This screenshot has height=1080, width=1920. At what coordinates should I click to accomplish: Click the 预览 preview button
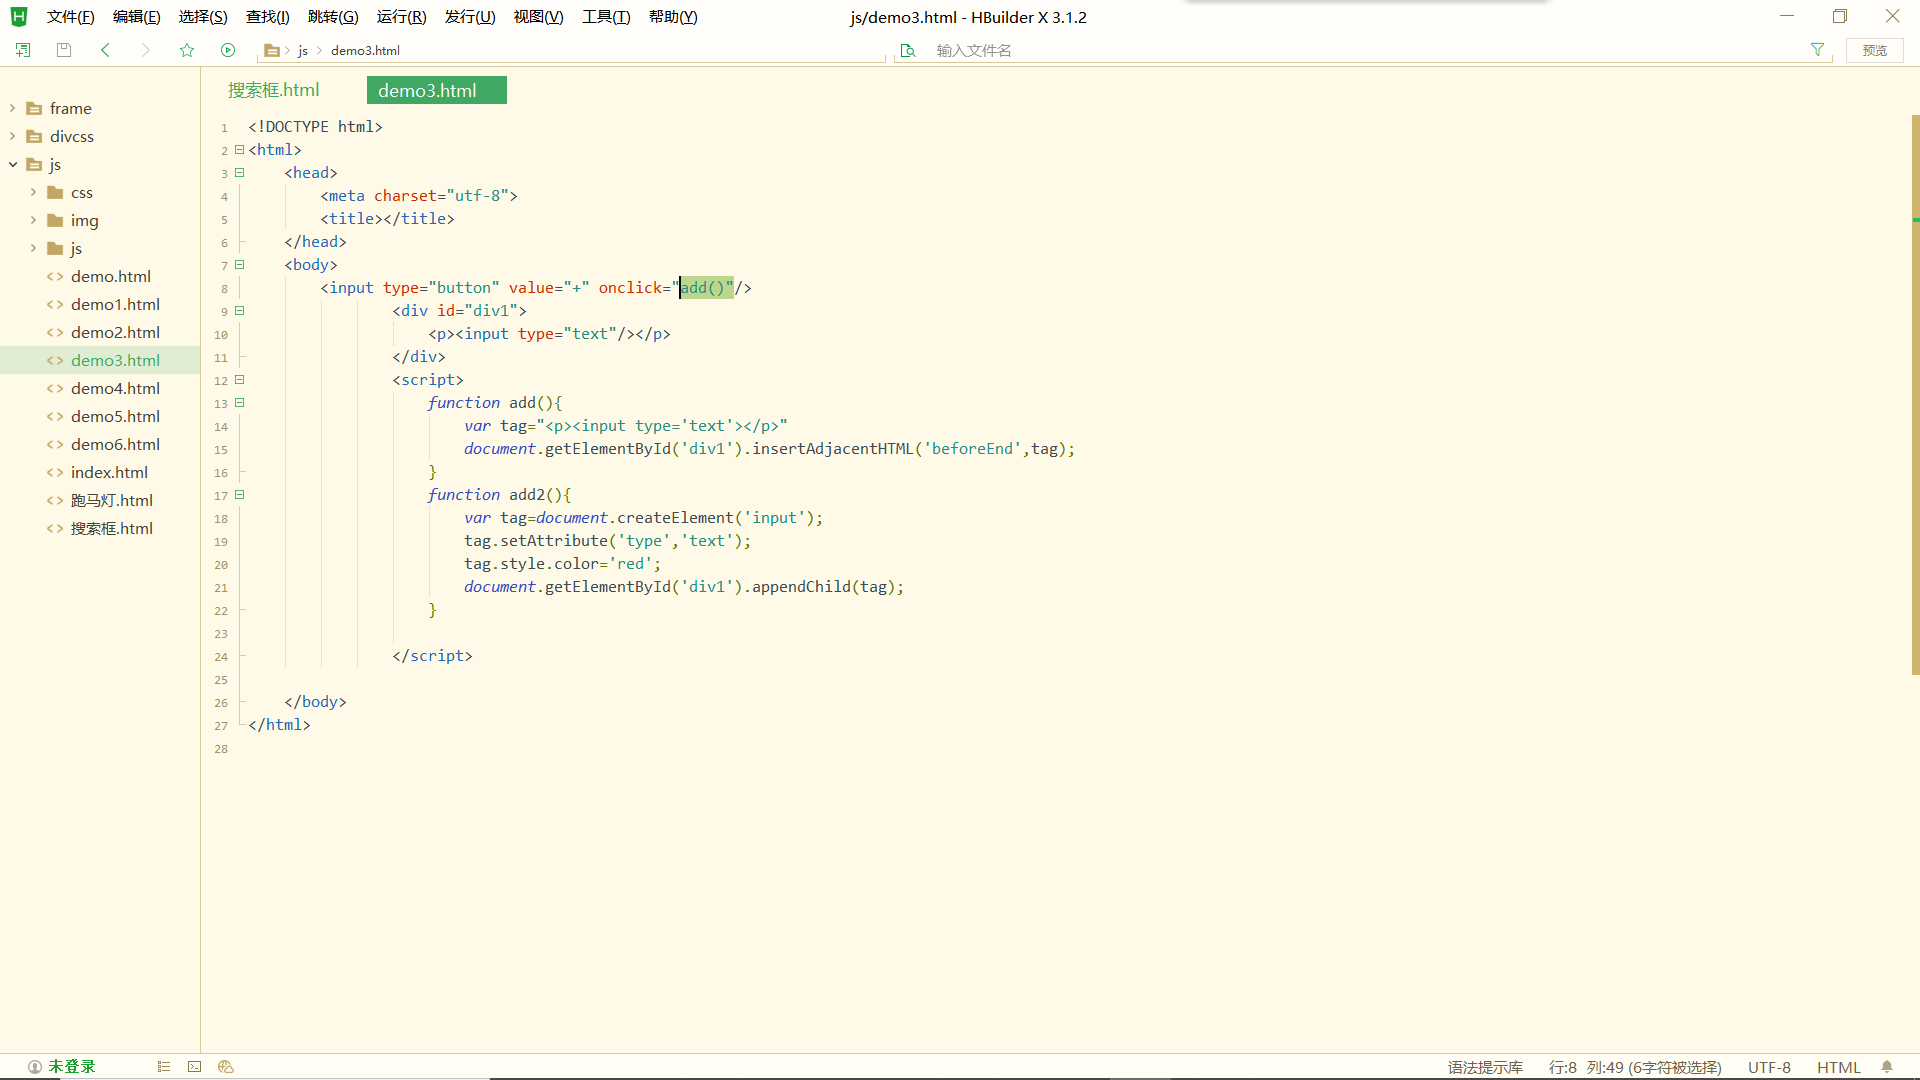tap(1875, 50)
